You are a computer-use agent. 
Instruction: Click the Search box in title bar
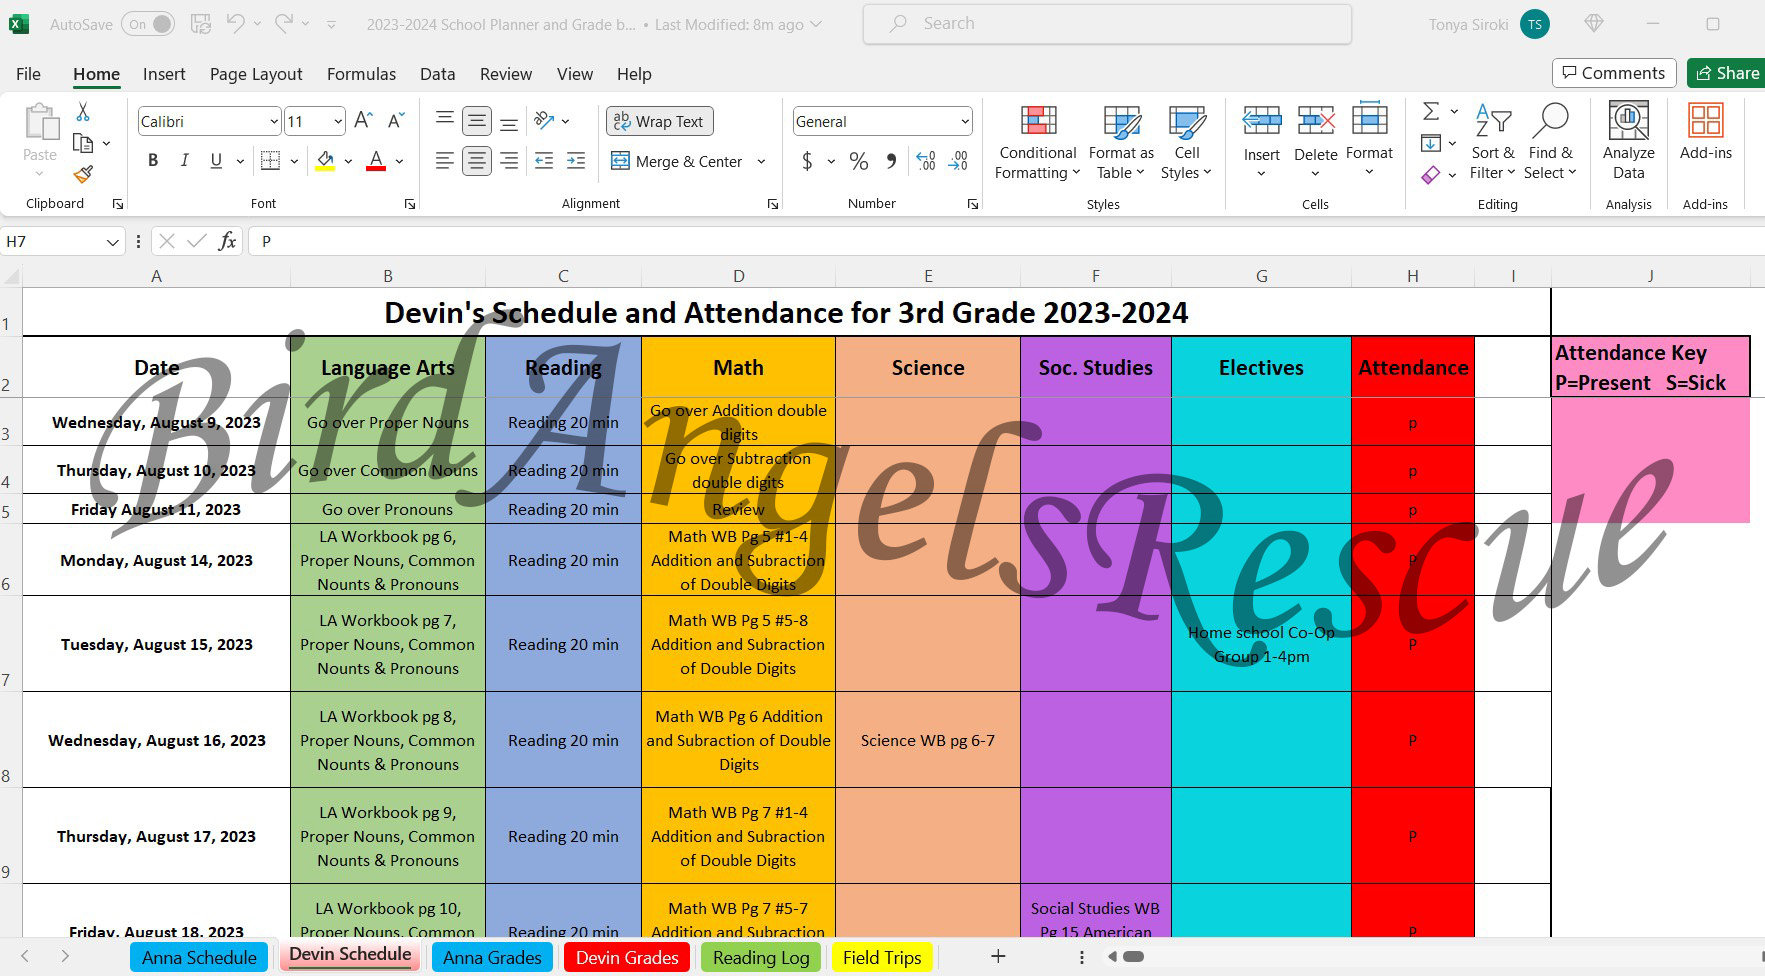[1107, 24]
